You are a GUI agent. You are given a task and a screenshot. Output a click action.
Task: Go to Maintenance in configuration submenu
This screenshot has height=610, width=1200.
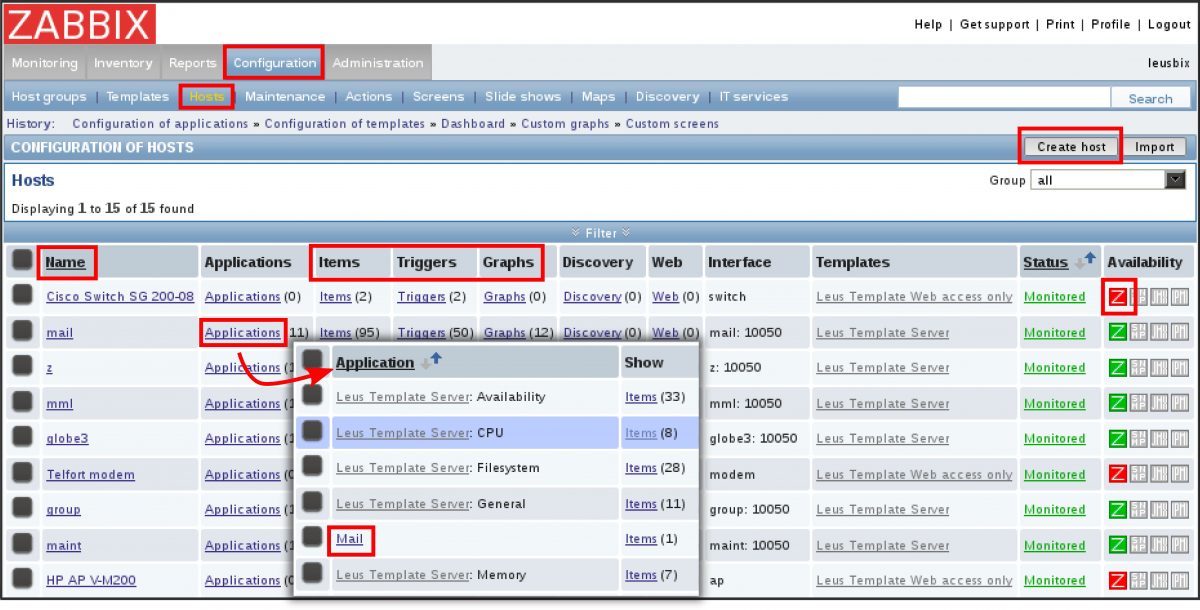(x=285, y=97)
